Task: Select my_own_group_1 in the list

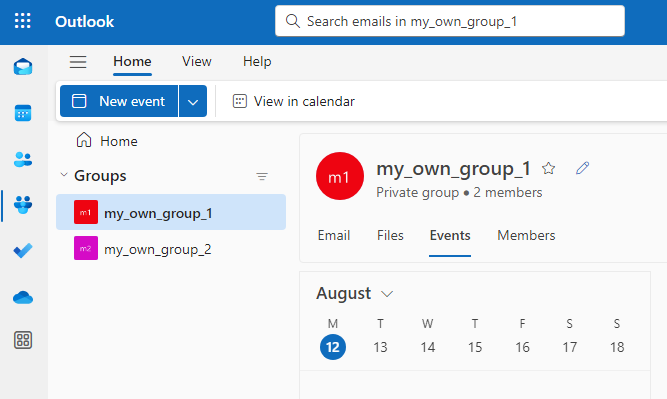Action: pos(171,212)
